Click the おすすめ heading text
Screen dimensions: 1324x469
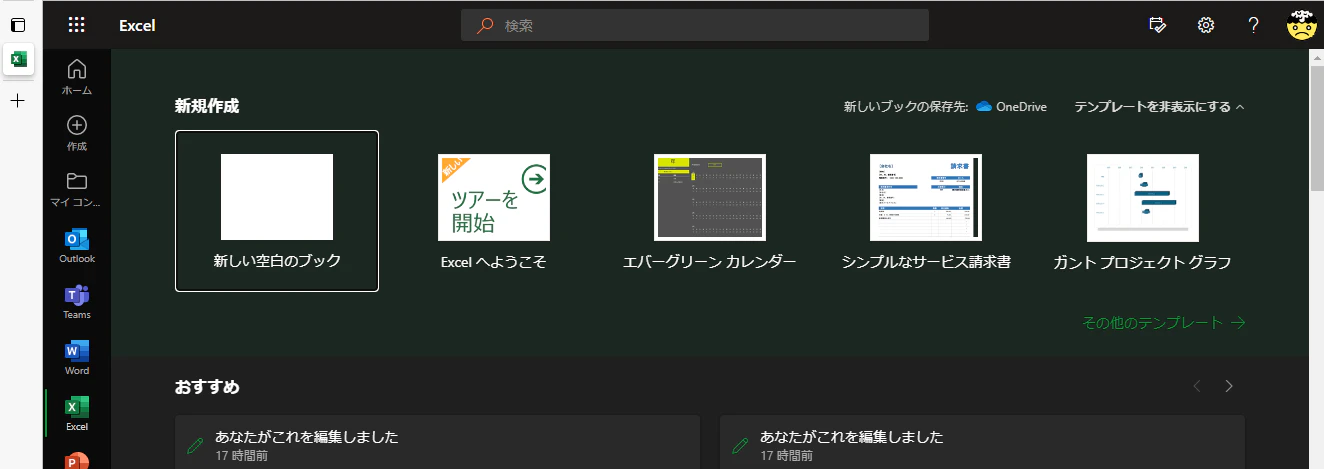click(x=207, y=386)
